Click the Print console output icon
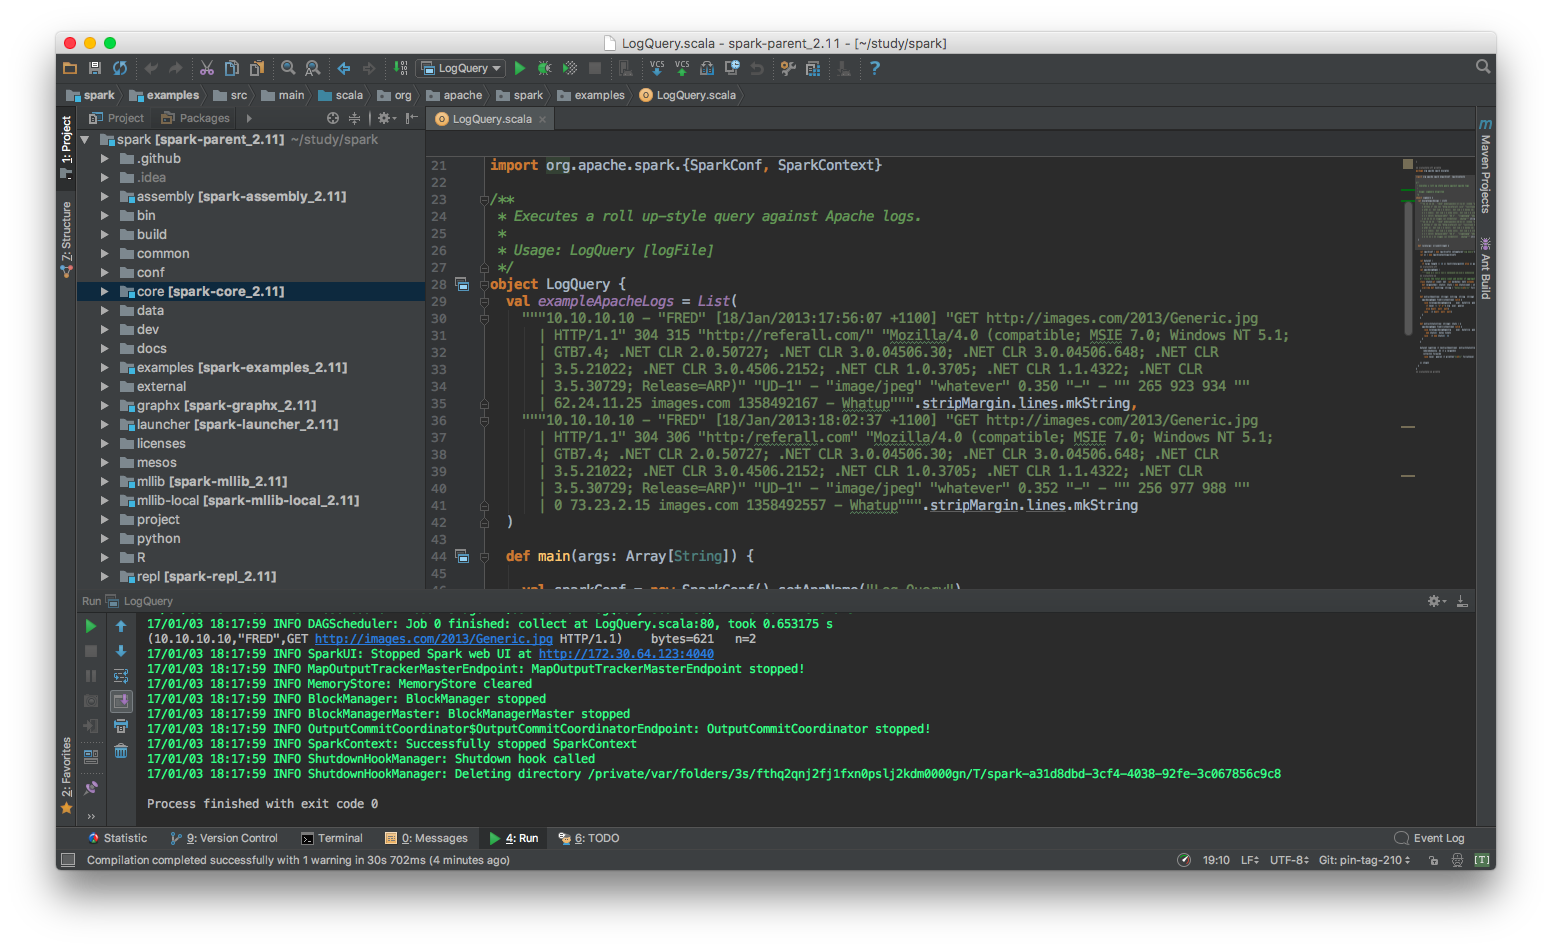Image resolution: width=1552 pixels, height=950 pixels. pos(121,726)
